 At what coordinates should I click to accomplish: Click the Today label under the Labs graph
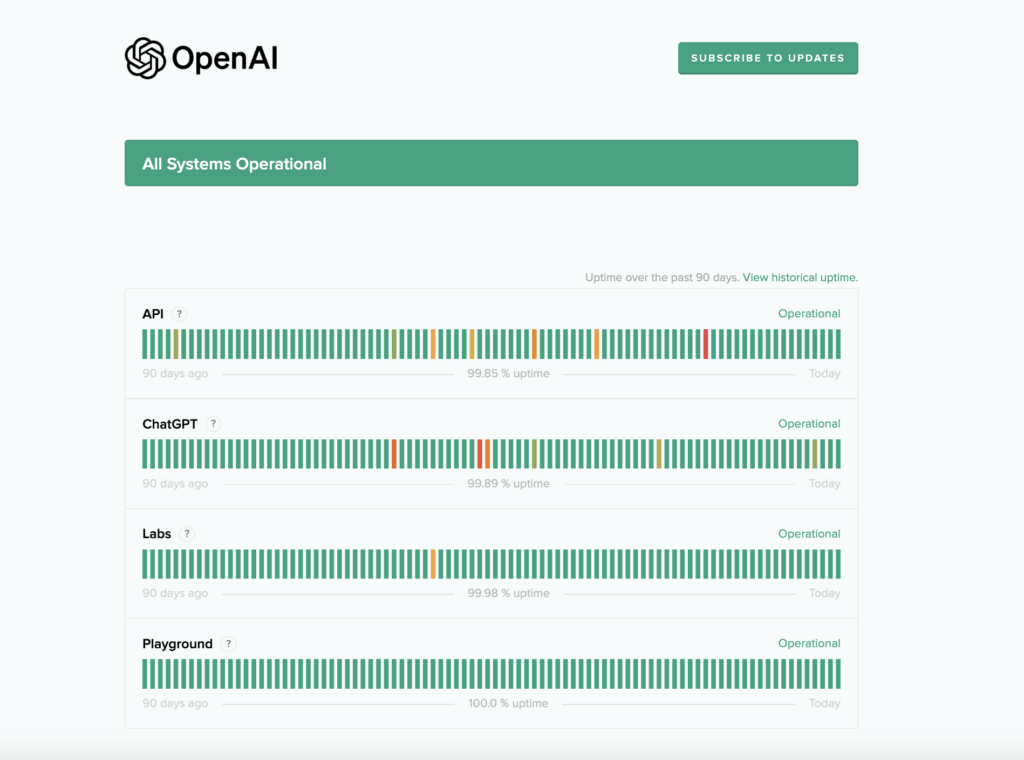[825, 593]
